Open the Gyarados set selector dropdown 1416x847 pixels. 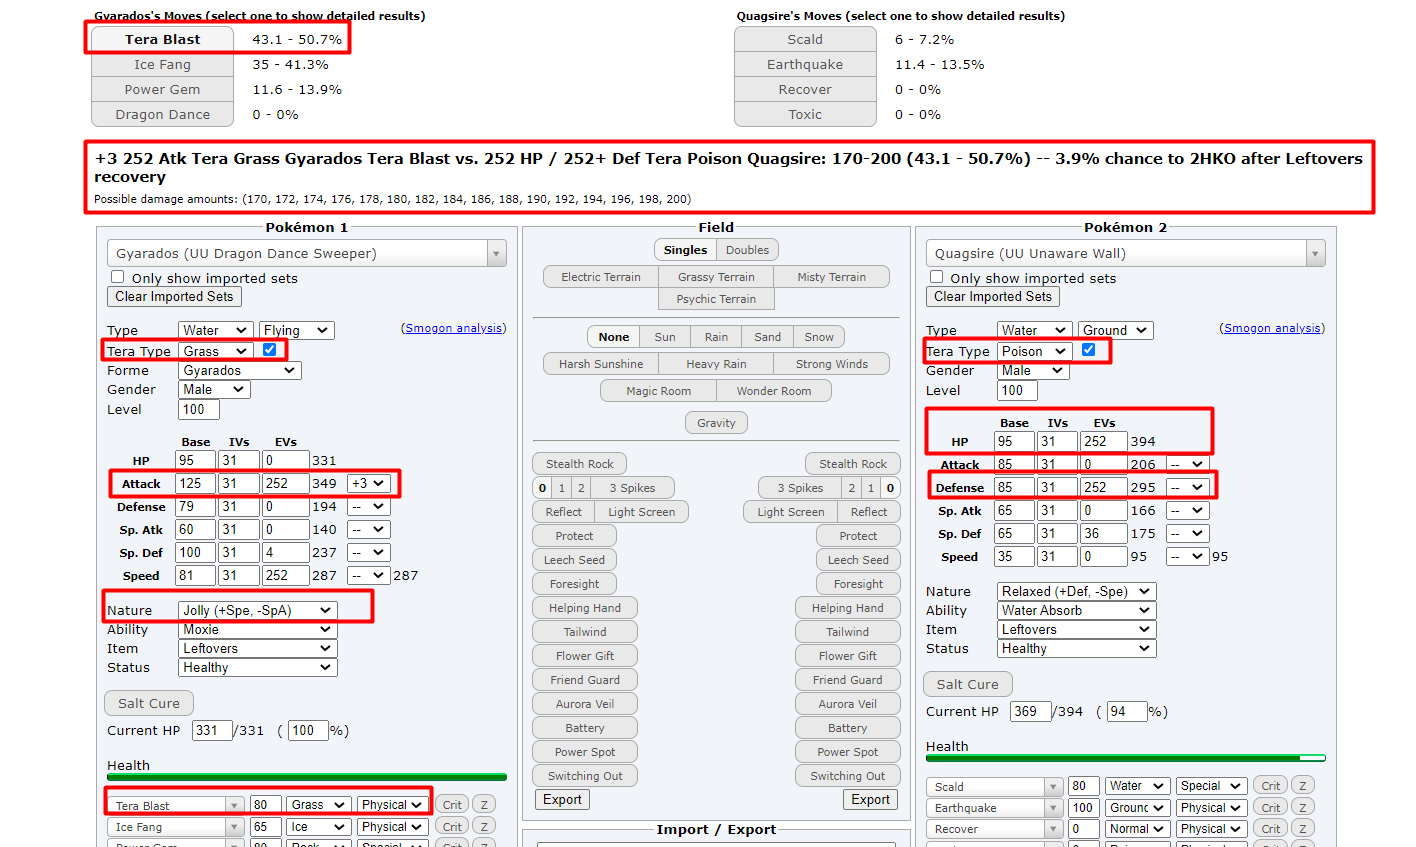click(307, 253)
